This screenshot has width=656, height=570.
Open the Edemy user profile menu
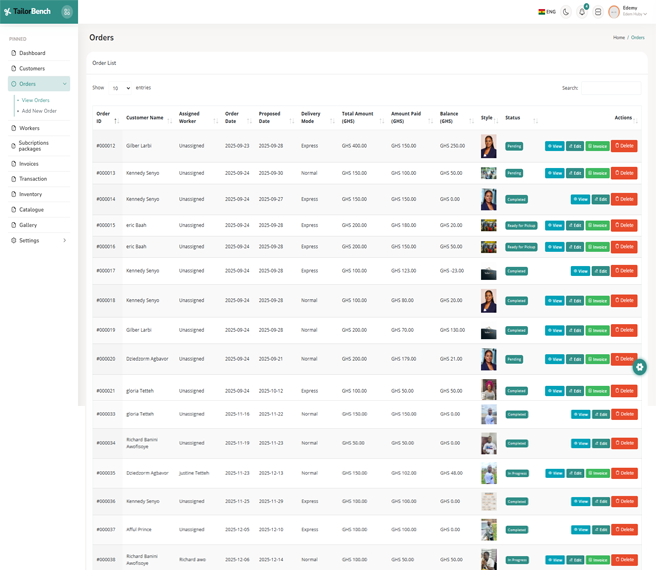point(627,12)
